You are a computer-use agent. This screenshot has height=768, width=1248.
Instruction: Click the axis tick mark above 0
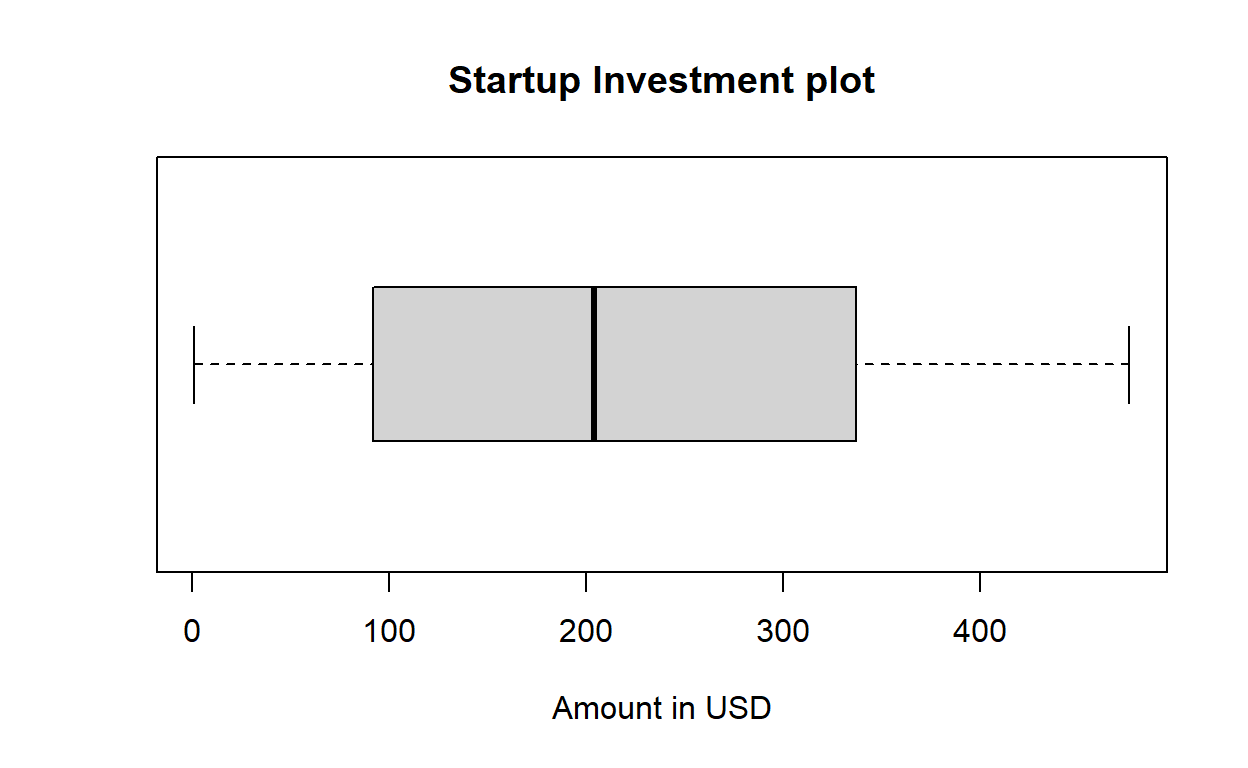click(x=192, y=581)
